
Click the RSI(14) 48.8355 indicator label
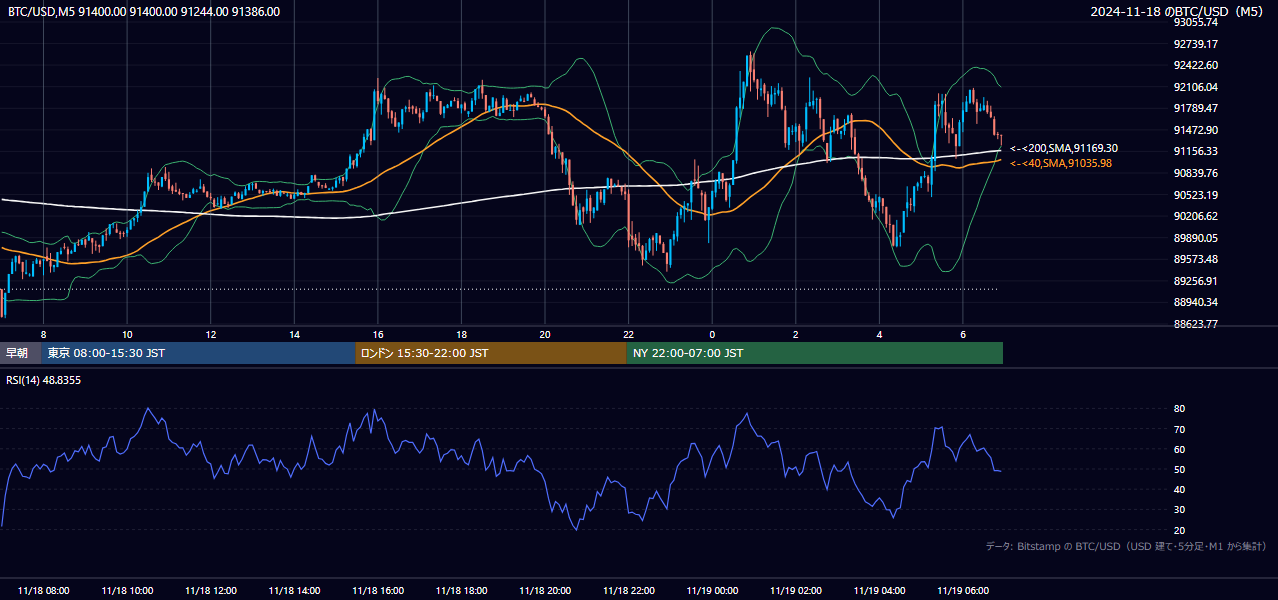coord(44,380)
